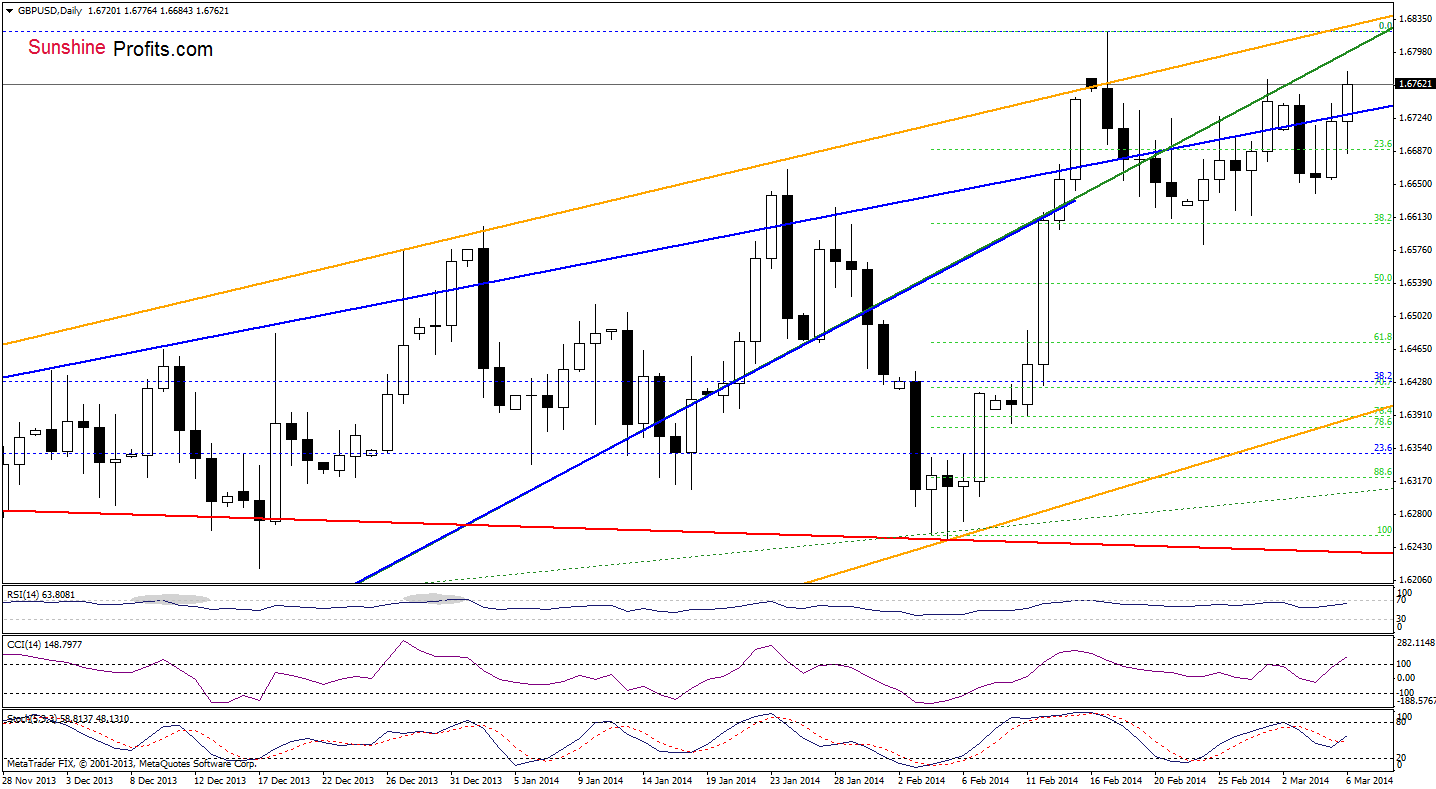Click the 1.62430 price axis label
This screenshot has height=789, width=1436.
tap(1415, 547)
